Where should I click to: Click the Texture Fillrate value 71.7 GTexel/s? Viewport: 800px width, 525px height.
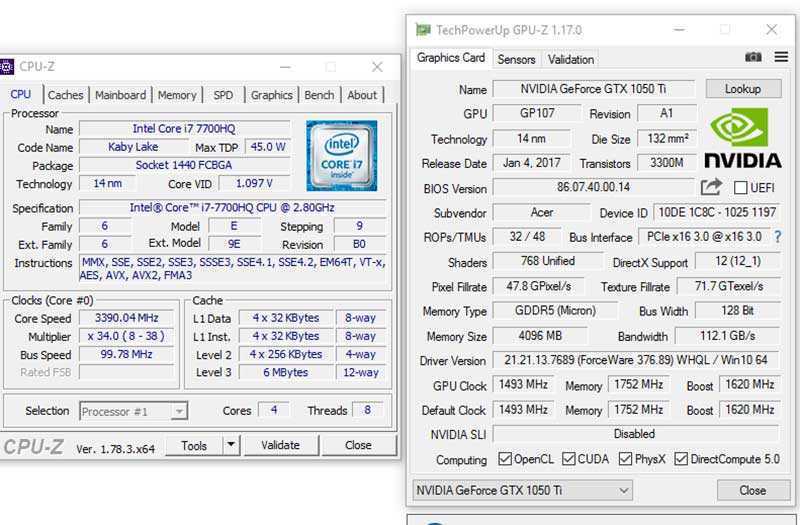click(729, 286)
